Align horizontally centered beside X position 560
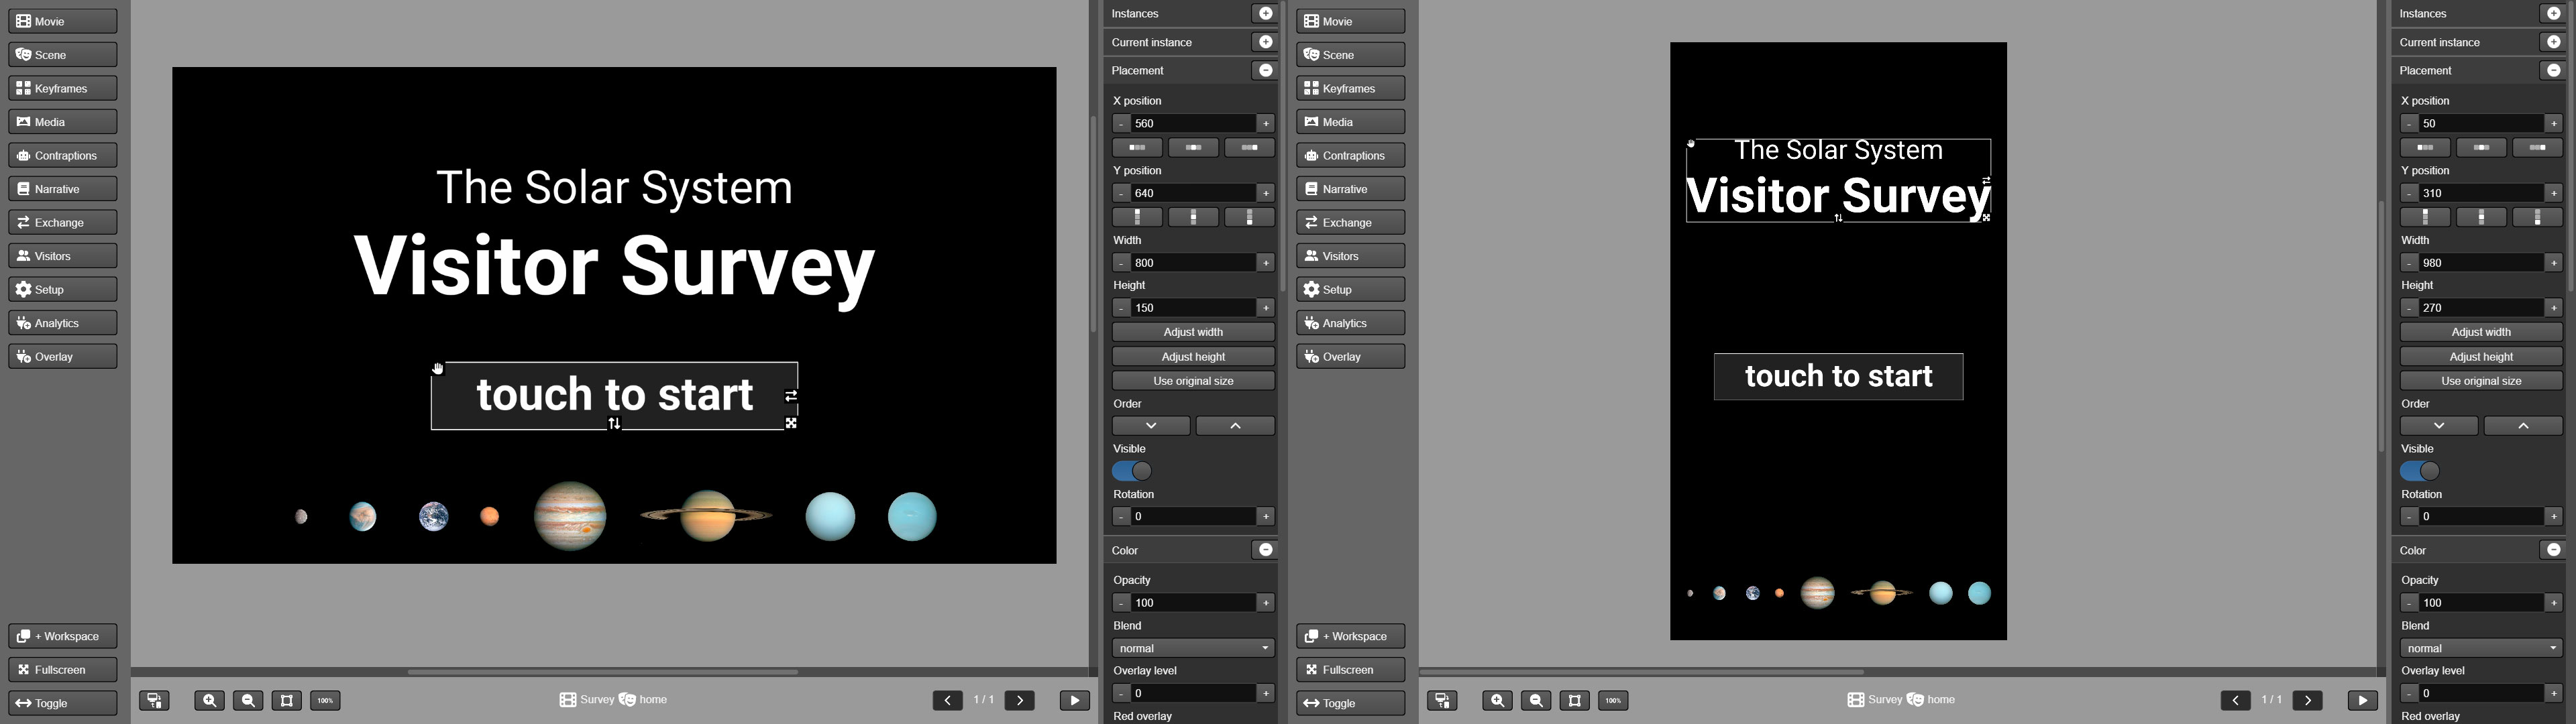The height and width of the screenshot is (724, 2576). tap(1193, 148)
